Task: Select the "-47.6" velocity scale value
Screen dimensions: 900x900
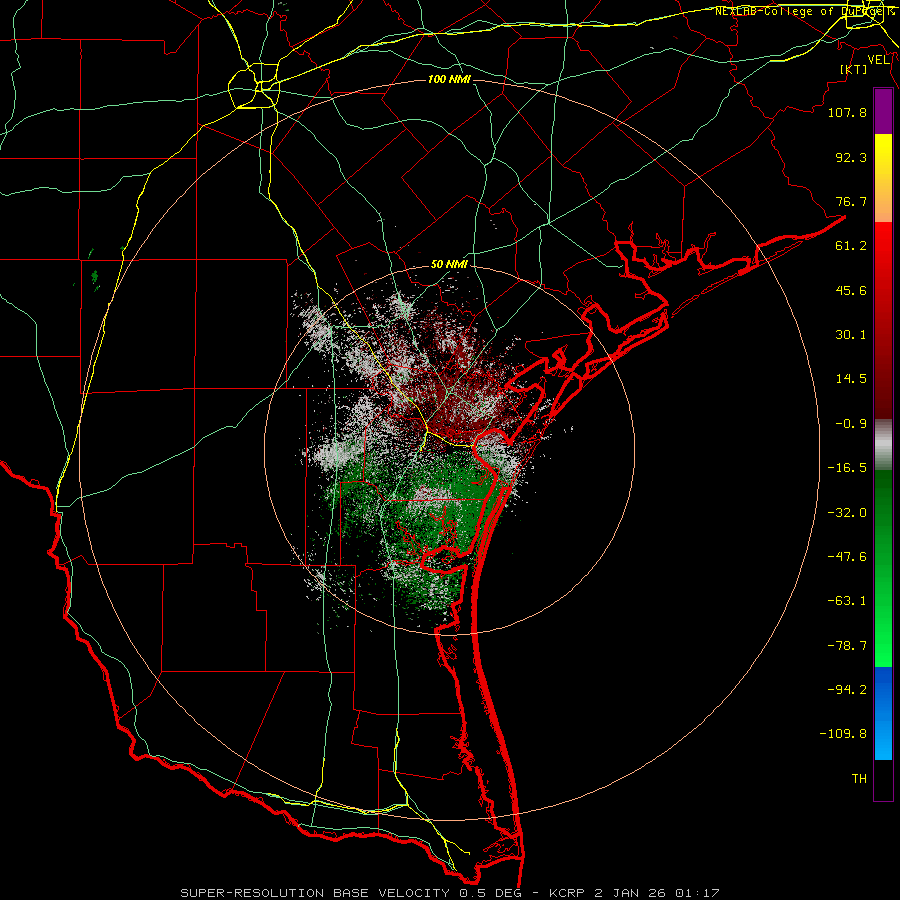Action: pos(847,557)
